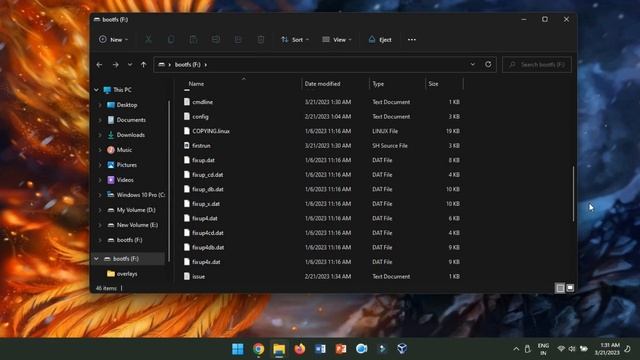Expand the Desktop tree node
The image size is (640, 360).
(x=100, y=105)
